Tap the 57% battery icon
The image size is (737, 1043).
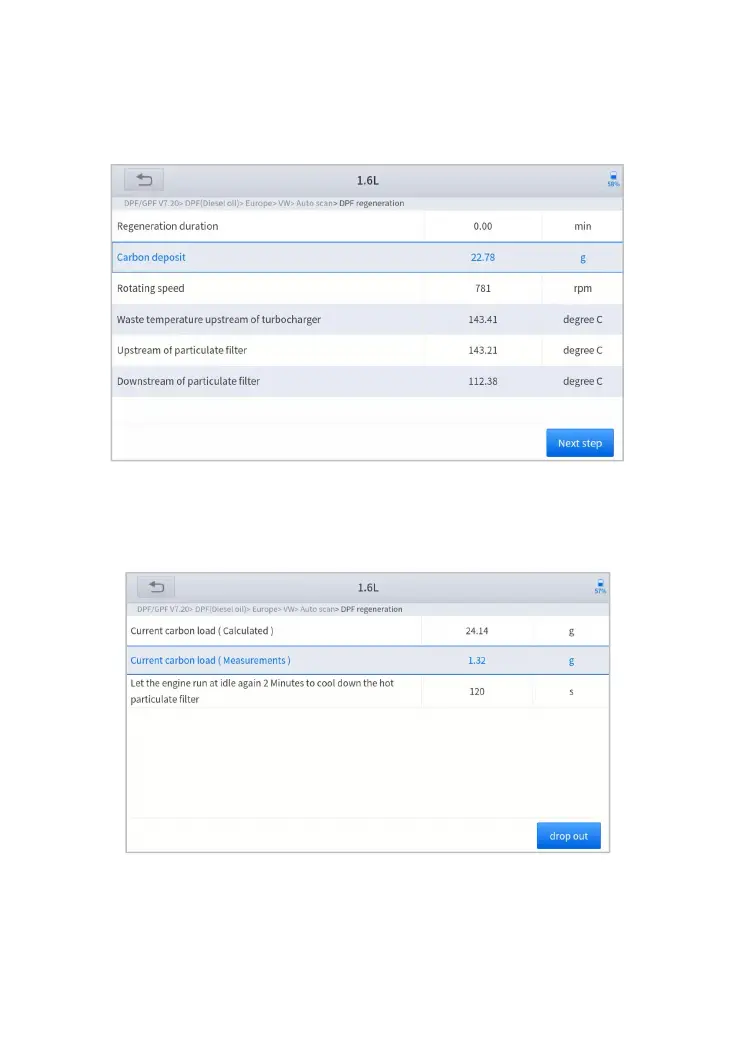[600, 586]
